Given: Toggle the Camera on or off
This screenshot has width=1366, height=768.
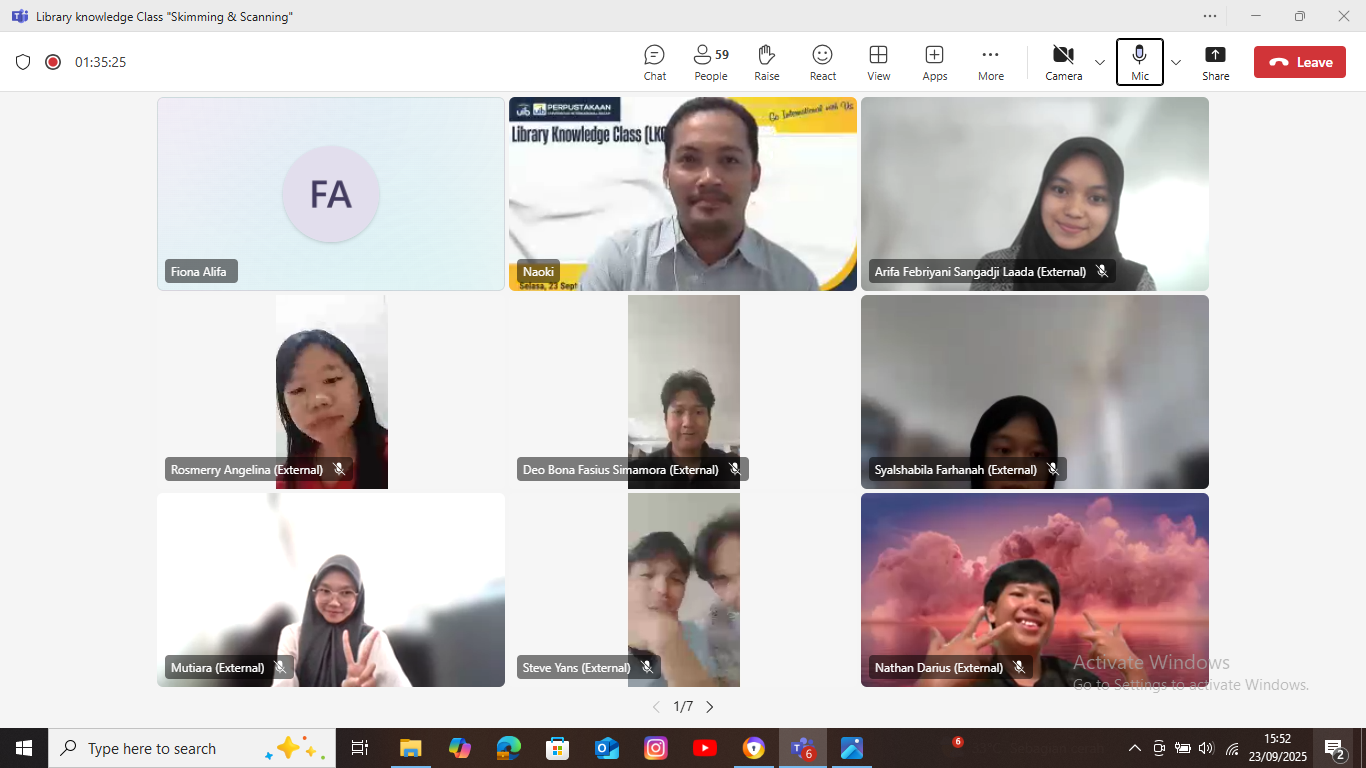Looking at the screenshot, I should pyautogui.click(x=1063, y=62).
